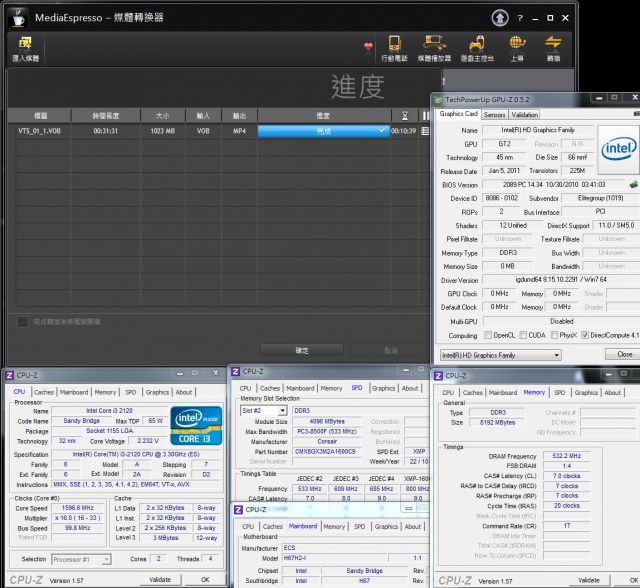
Task: Click the Z icon of CPU-Z Memory window
Action: pyautogui.click(x=438, y=376)
